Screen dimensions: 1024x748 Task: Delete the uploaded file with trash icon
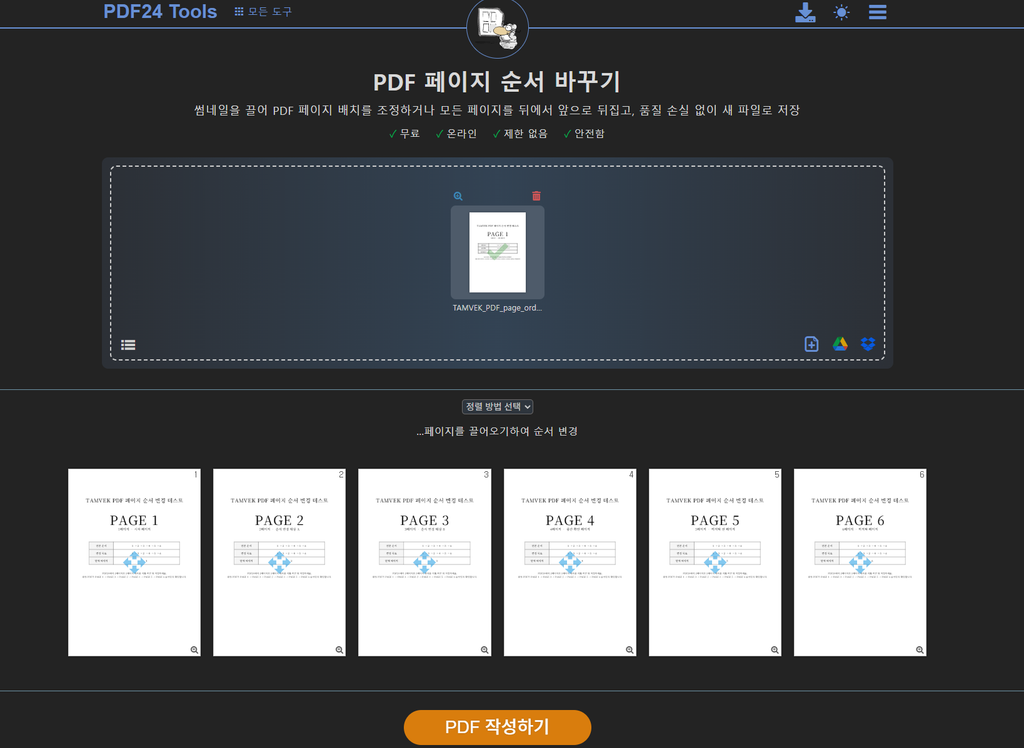tap(536, 196)
